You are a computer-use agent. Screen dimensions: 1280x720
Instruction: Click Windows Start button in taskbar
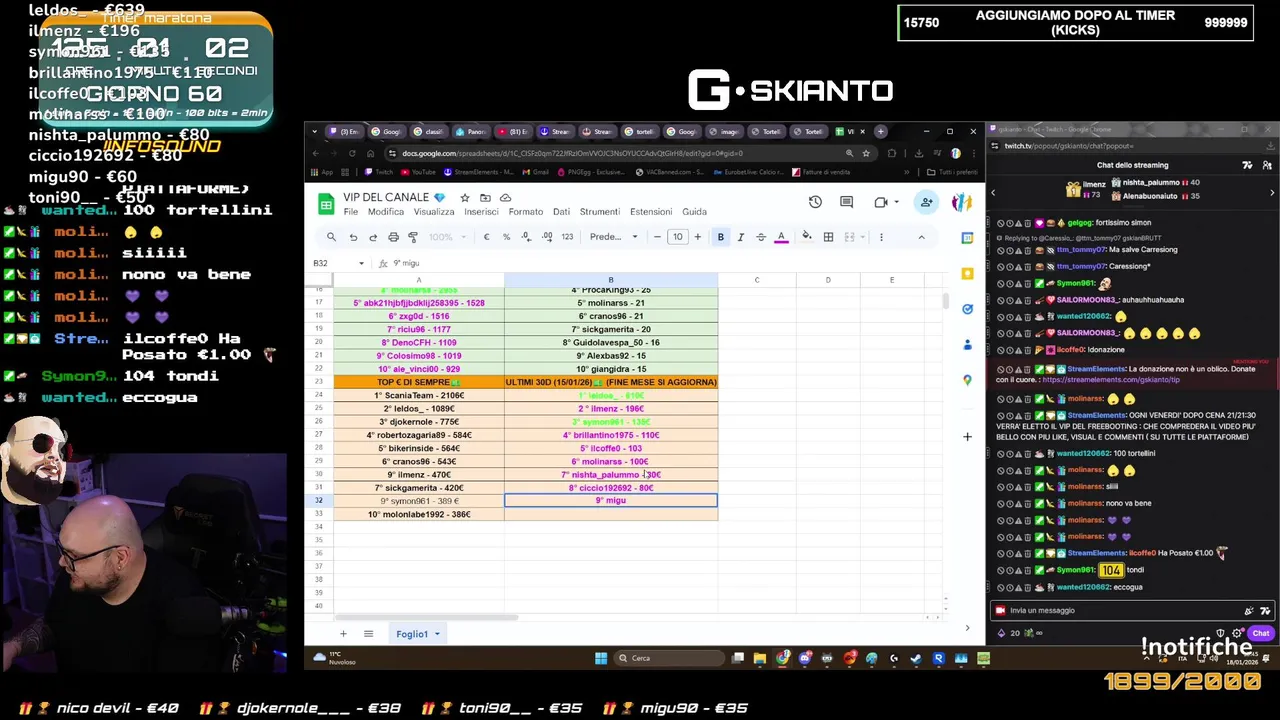(601, 658)
